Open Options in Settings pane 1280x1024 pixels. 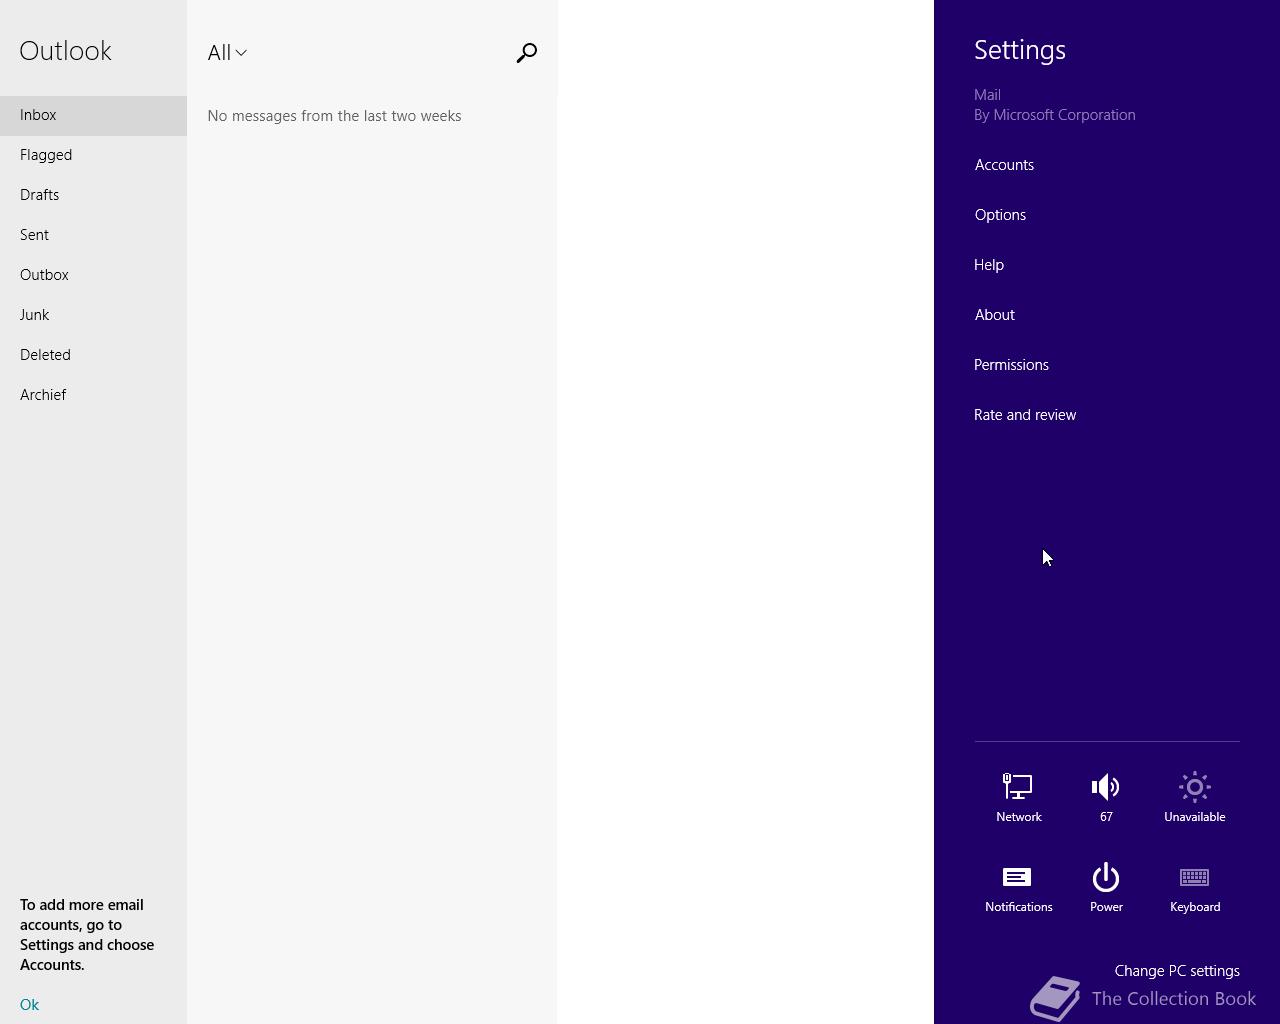pos(1000,215)
